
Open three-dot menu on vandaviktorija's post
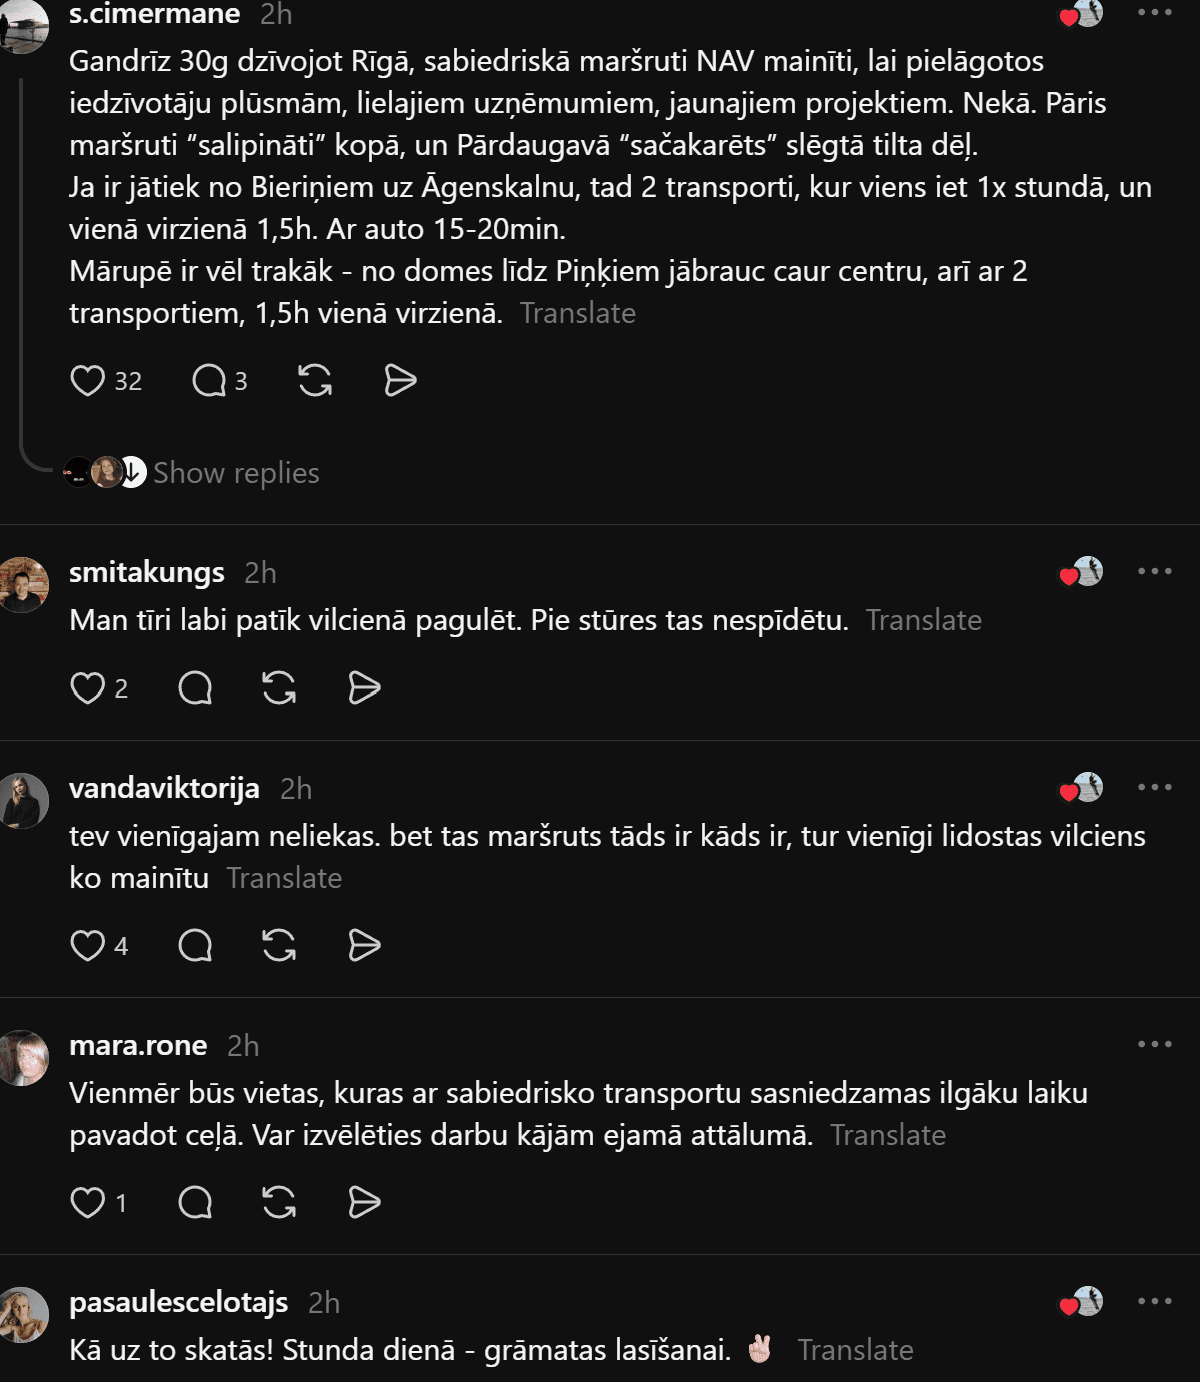1154,787
